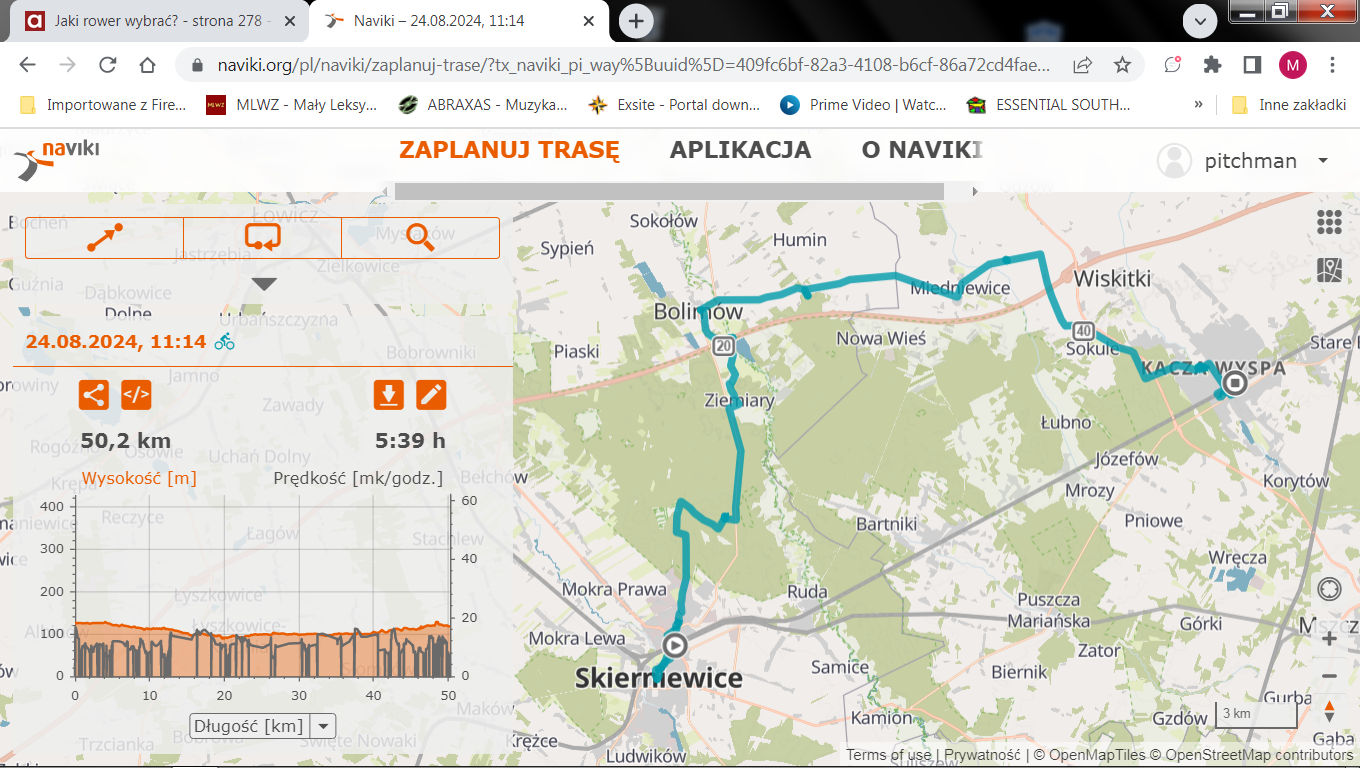Show hidden bookmarks via chevron
This screenshot has height=768, width=1360.
(1198, 104)
